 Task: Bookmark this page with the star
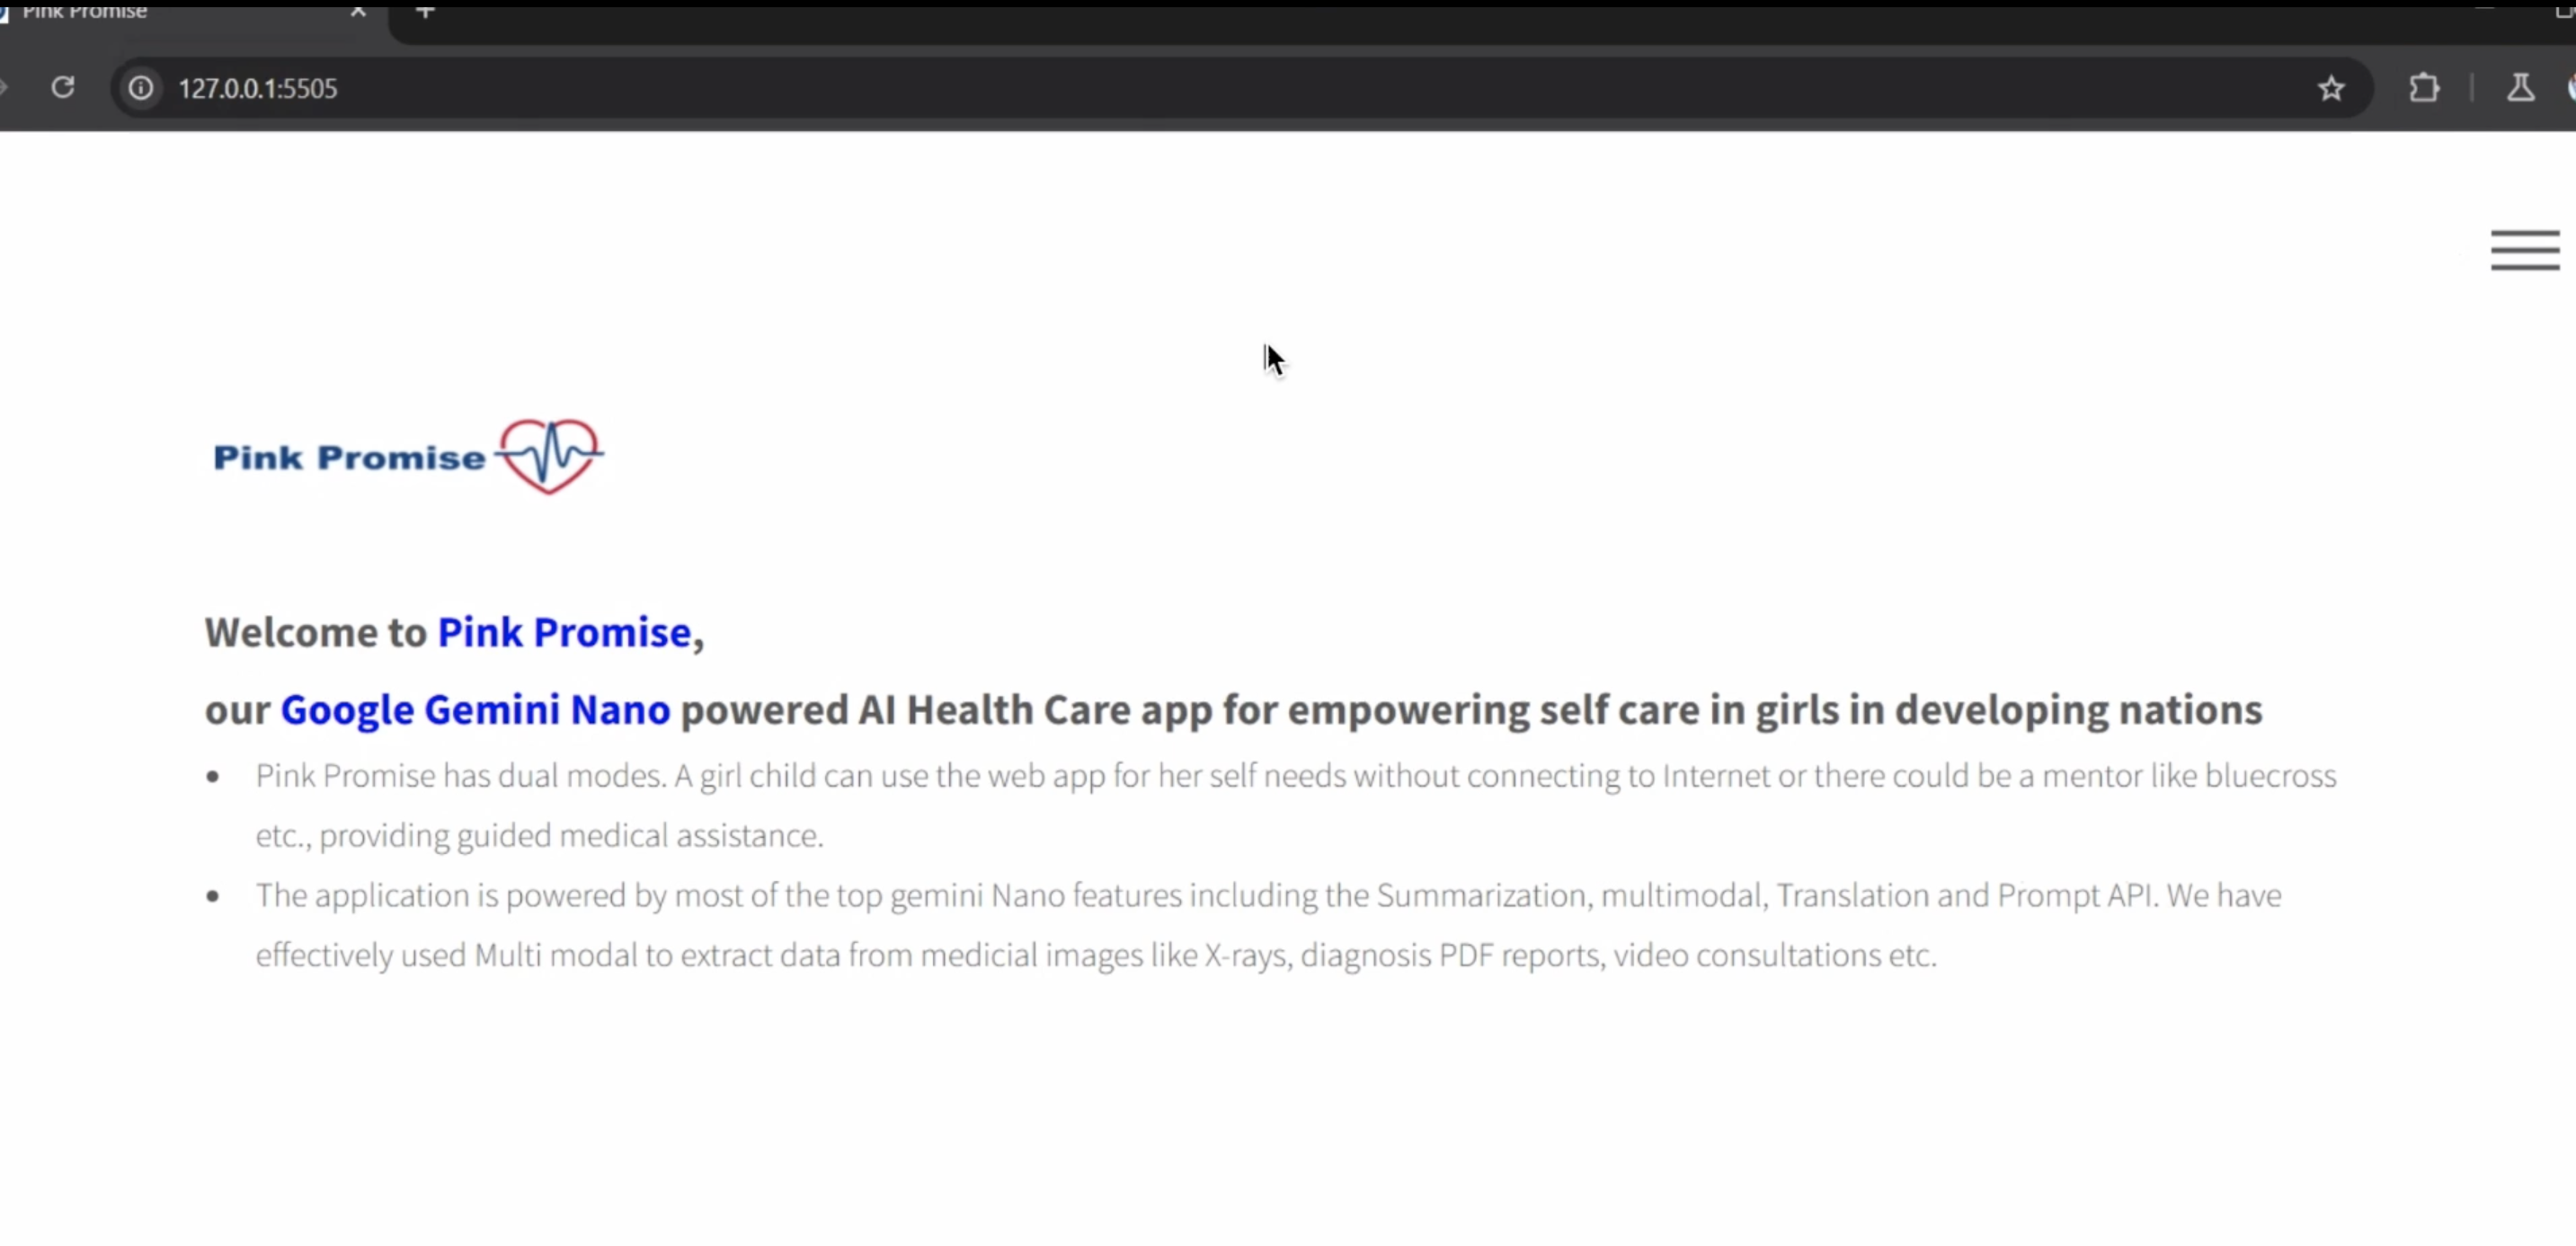(2331, 88)
